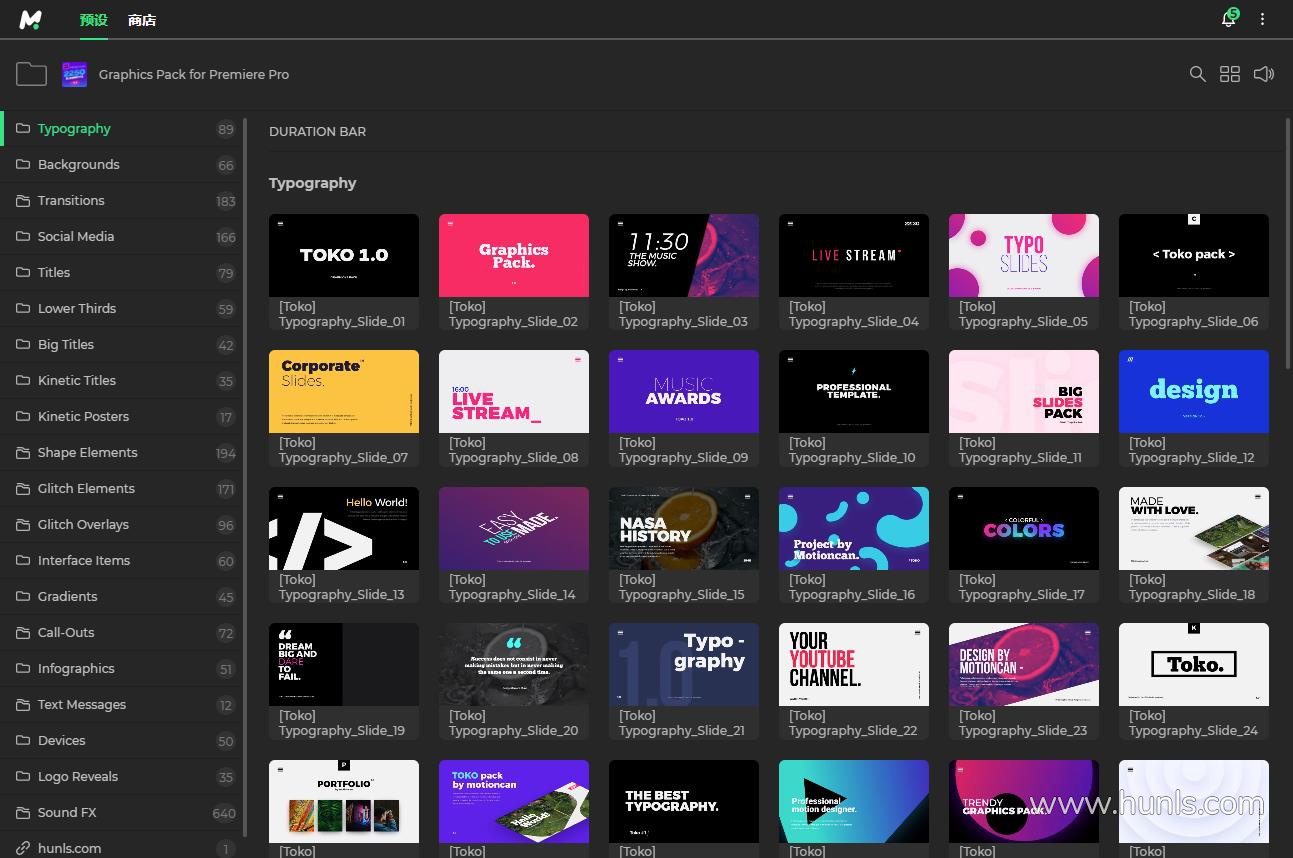The image size is (1293, 858).
Task: Open the Glitch Overlays folder
Action: coord(83,524)
